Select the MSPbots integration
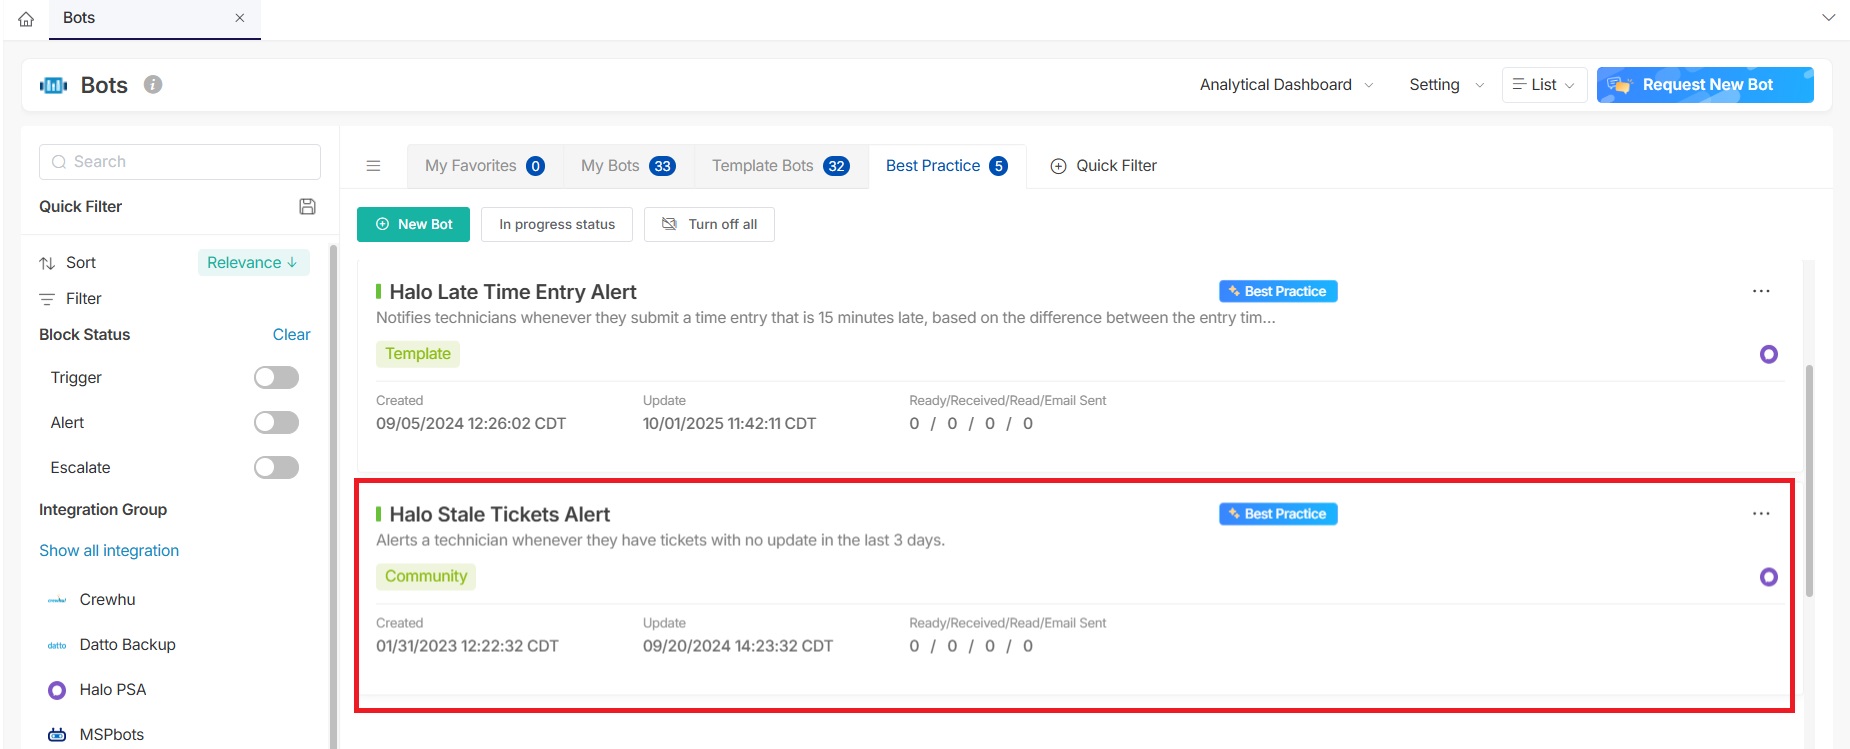 click(x=111, y=735)
